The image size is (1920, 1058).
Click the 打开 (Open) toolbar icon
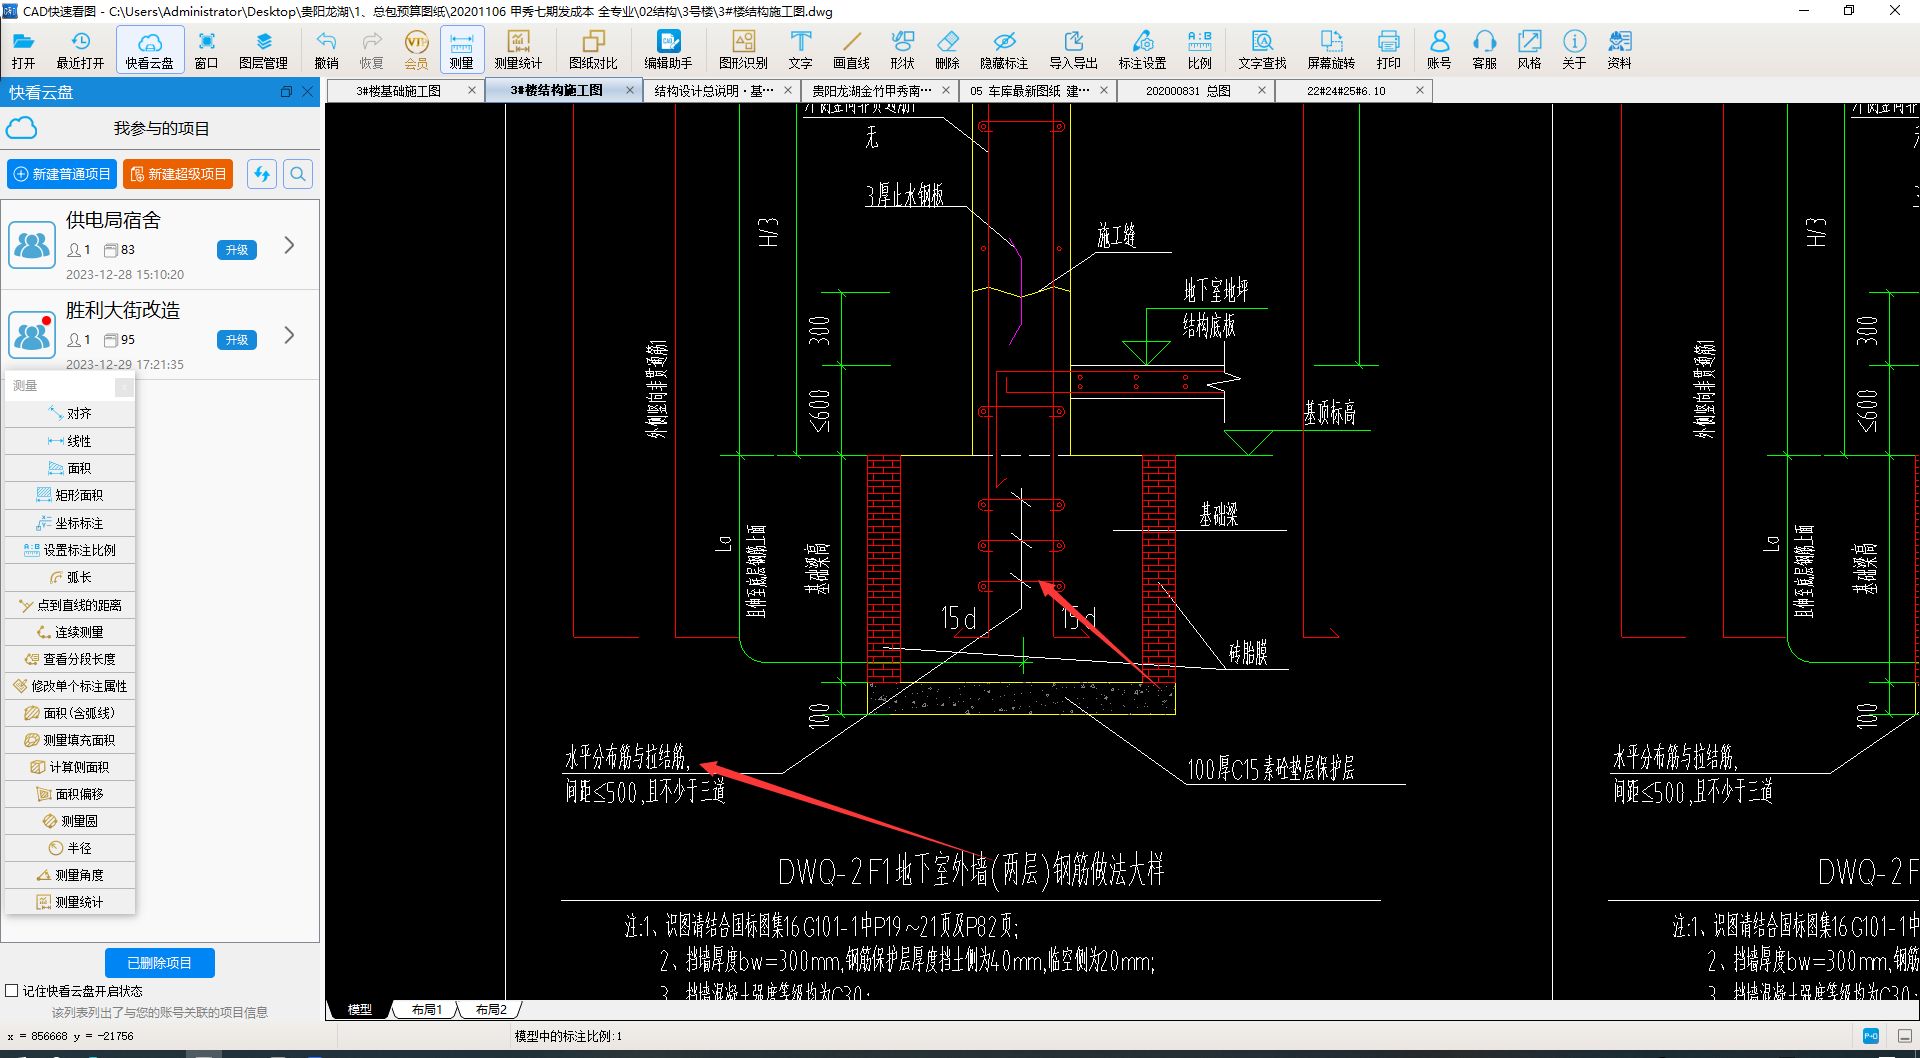23,49
